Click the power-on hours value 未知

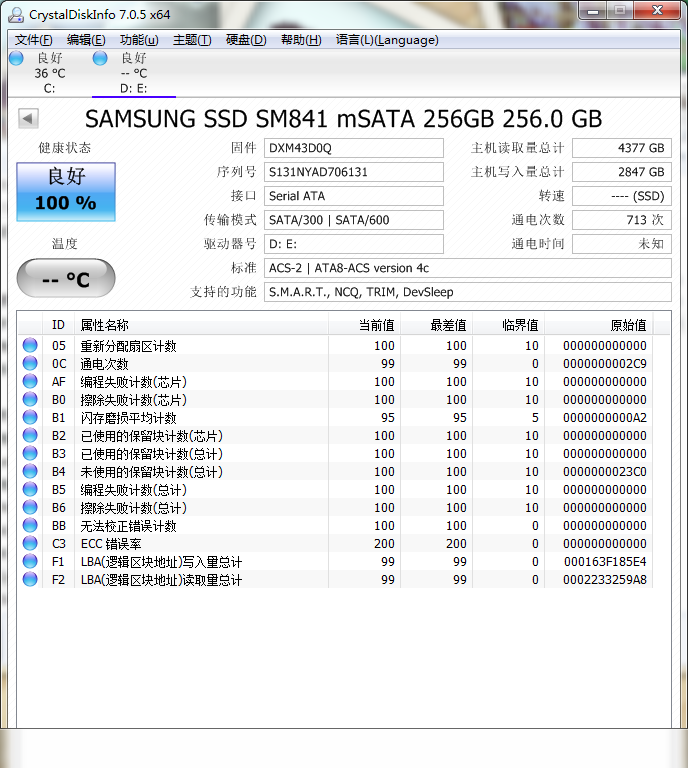(621, 244)
